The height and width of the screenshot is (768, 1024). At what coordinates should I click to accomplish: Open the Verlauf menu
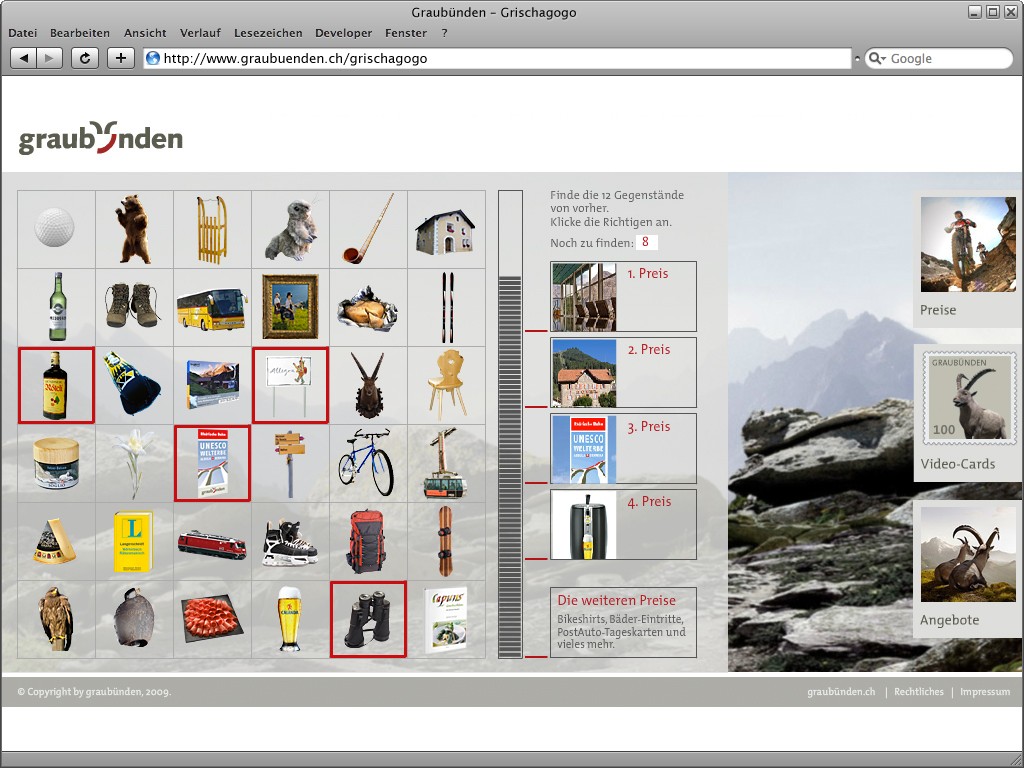point(200,33)
